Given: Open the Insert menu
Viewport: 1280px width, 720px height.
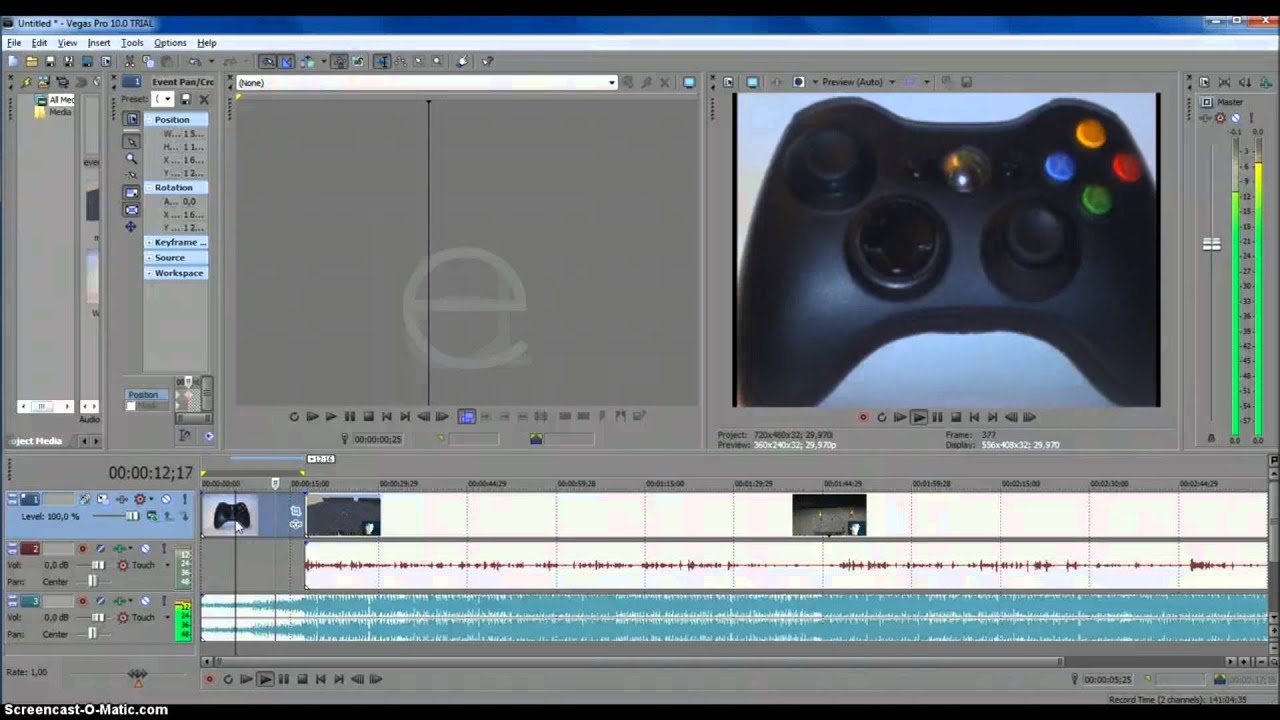Looking at the screenshot, I should click(x=99, y=43).
